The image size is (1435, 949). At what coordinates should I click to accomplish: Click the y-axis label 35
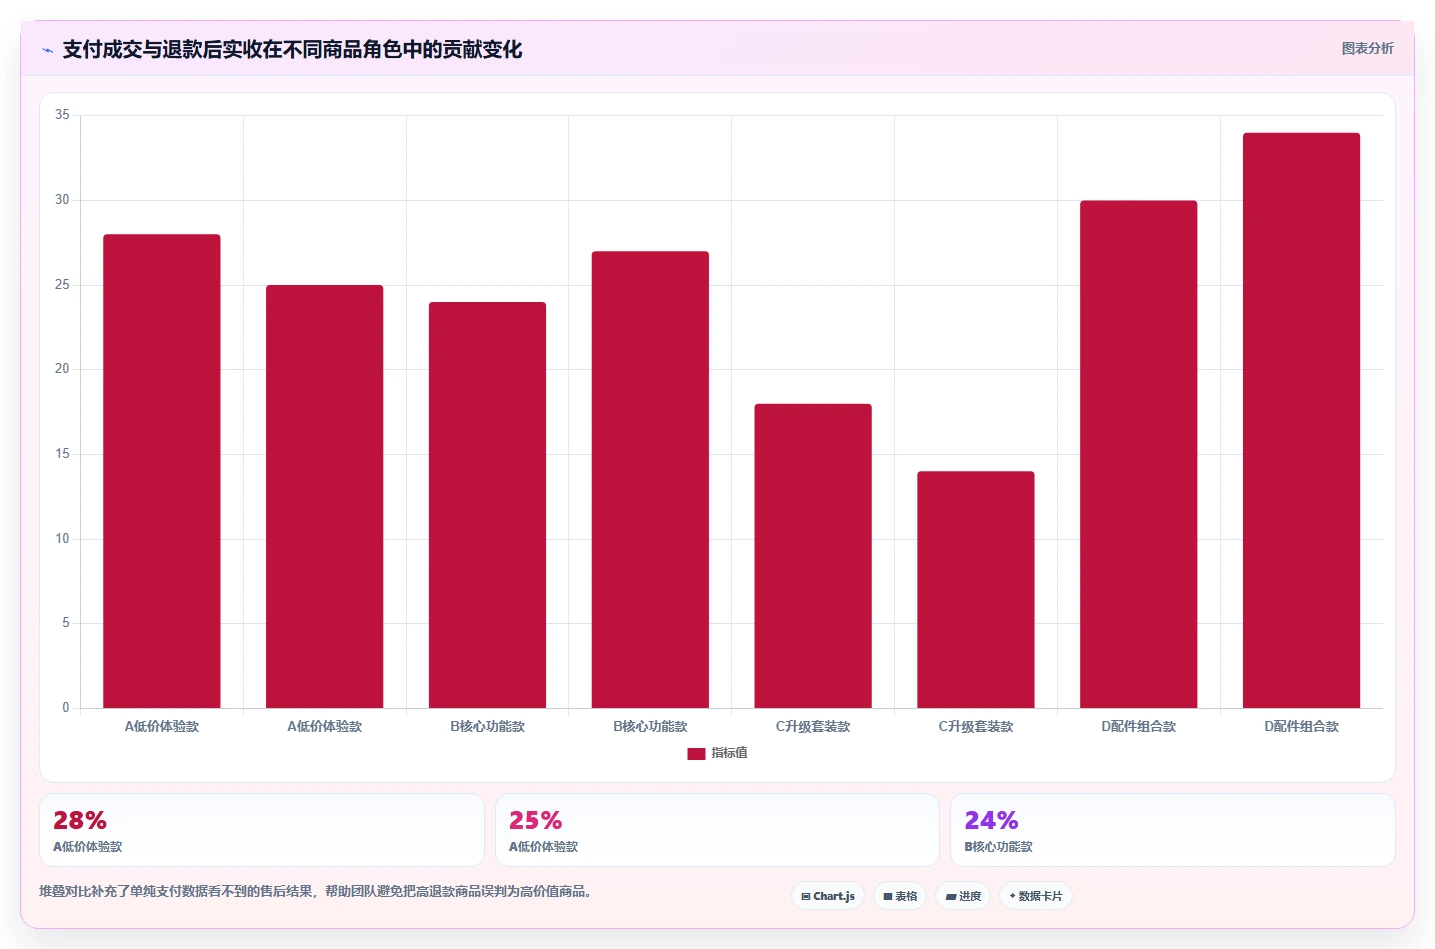tap(62, 115)
